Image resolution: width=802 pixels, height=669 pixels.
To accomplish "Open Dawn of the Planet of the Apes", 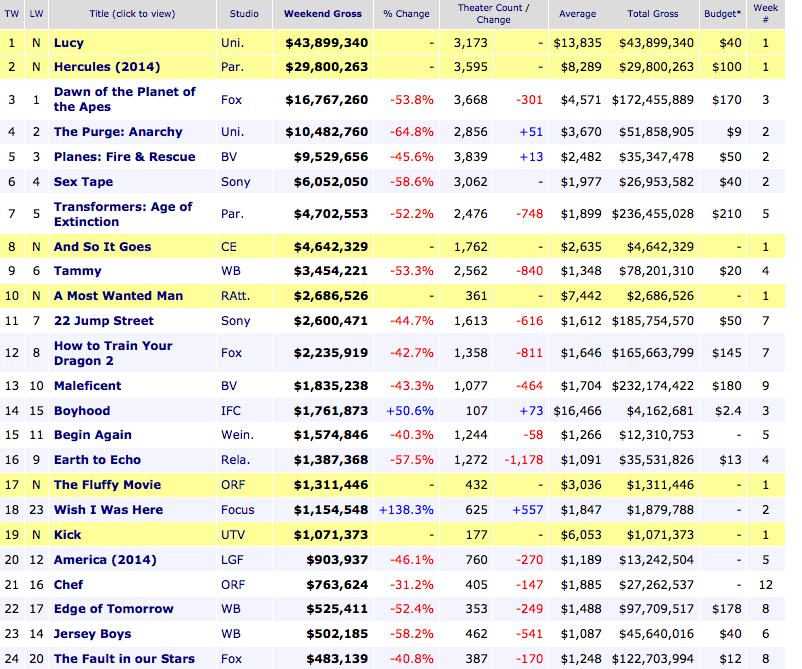I will 125,99.
